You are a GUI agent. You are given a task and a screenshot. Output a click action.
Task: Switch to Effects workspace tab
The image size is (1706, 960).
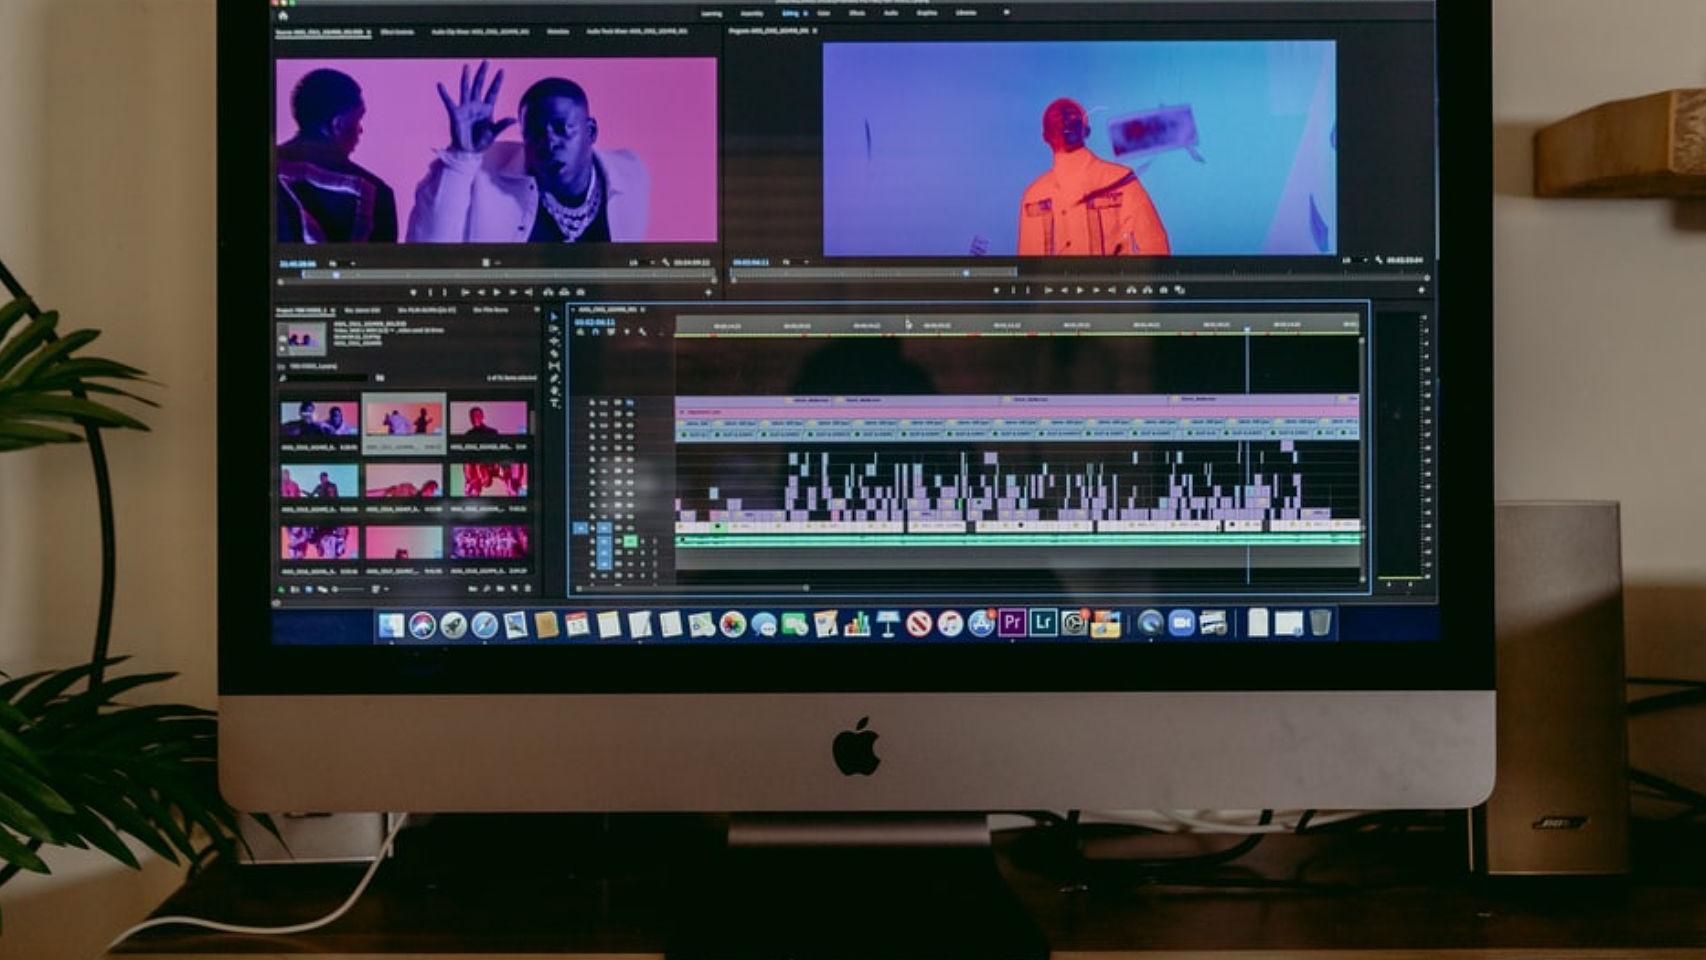[857, 13]
